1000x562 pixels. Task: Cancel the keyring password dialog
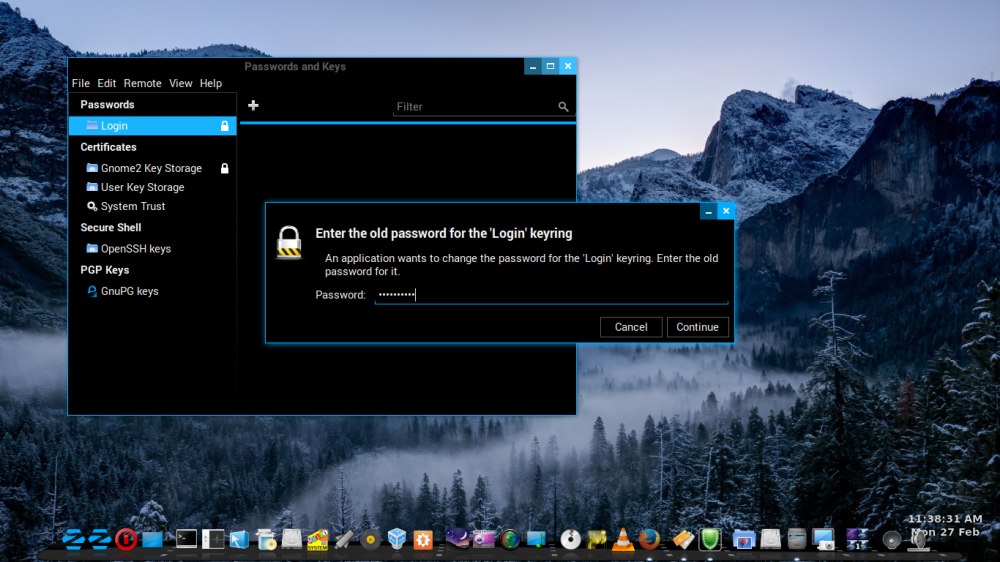pos(631,327)
